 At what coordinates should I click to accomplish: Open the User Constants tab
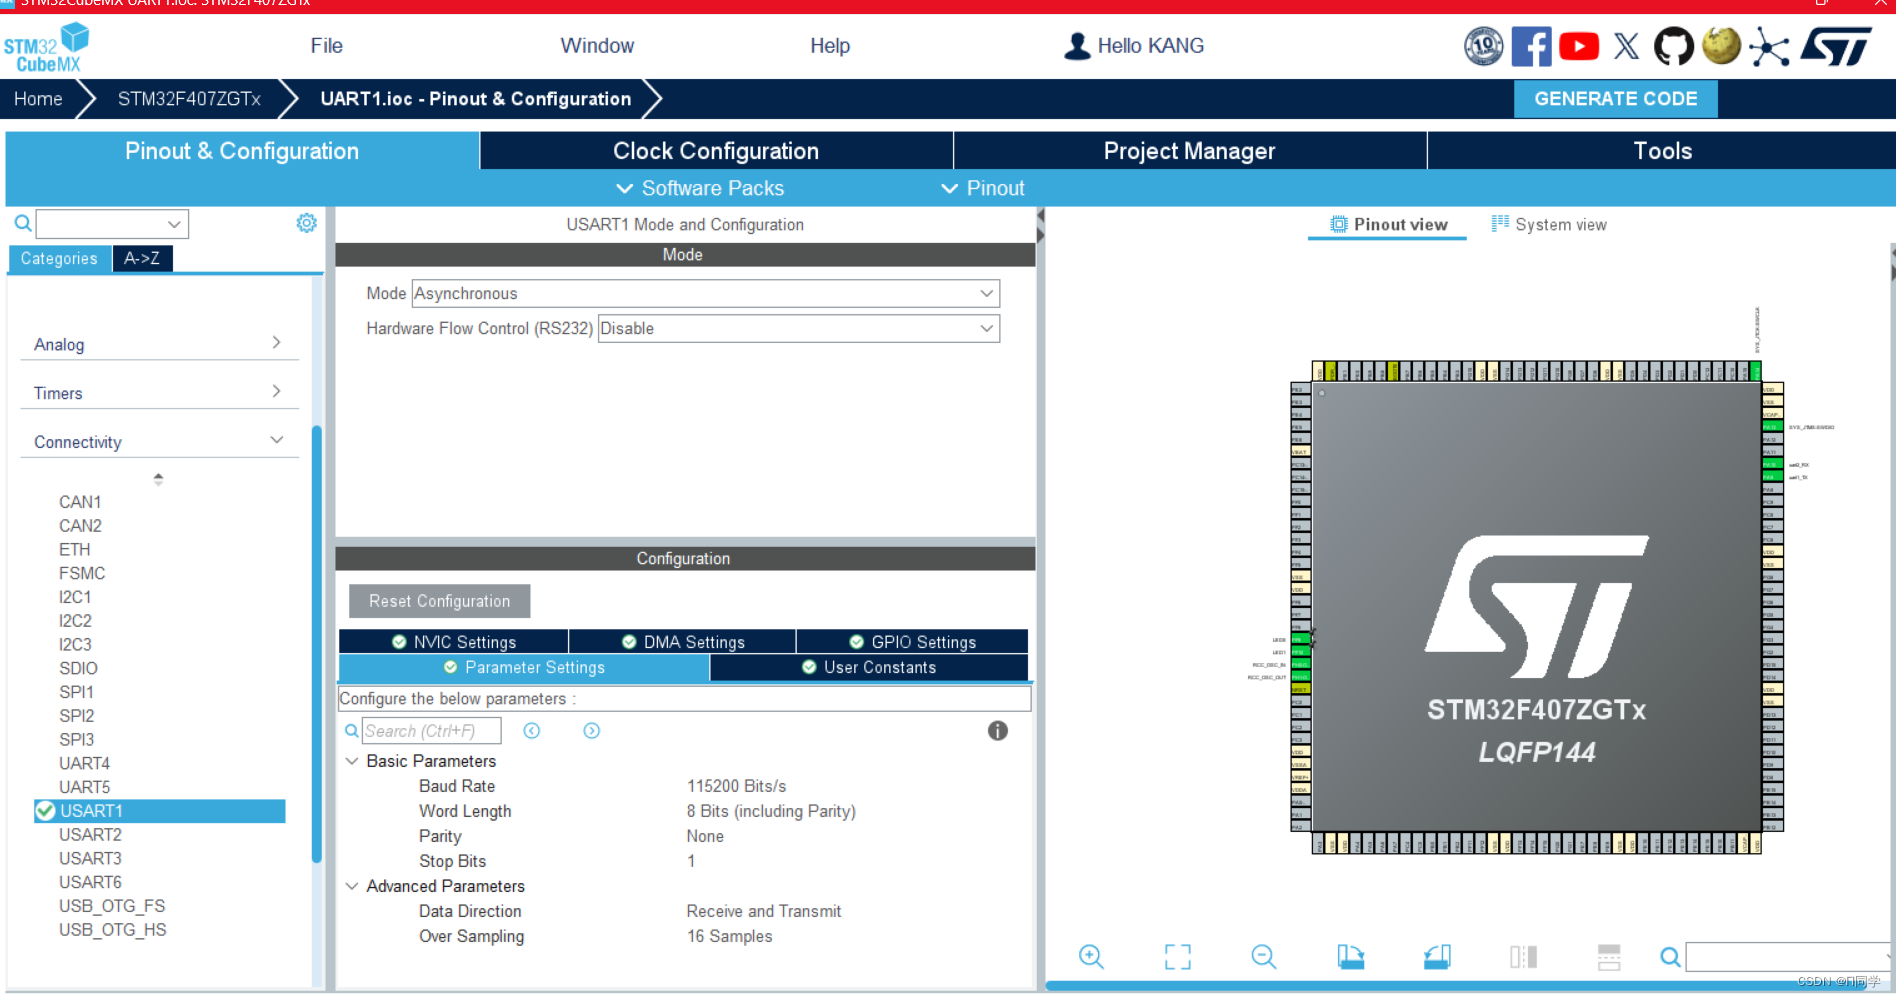(869, 667)
